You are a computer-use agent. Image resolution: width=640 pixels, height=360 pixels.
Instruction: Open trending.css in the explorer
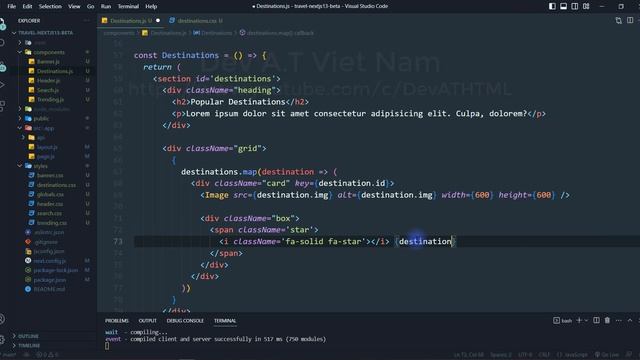coord(52,223)
